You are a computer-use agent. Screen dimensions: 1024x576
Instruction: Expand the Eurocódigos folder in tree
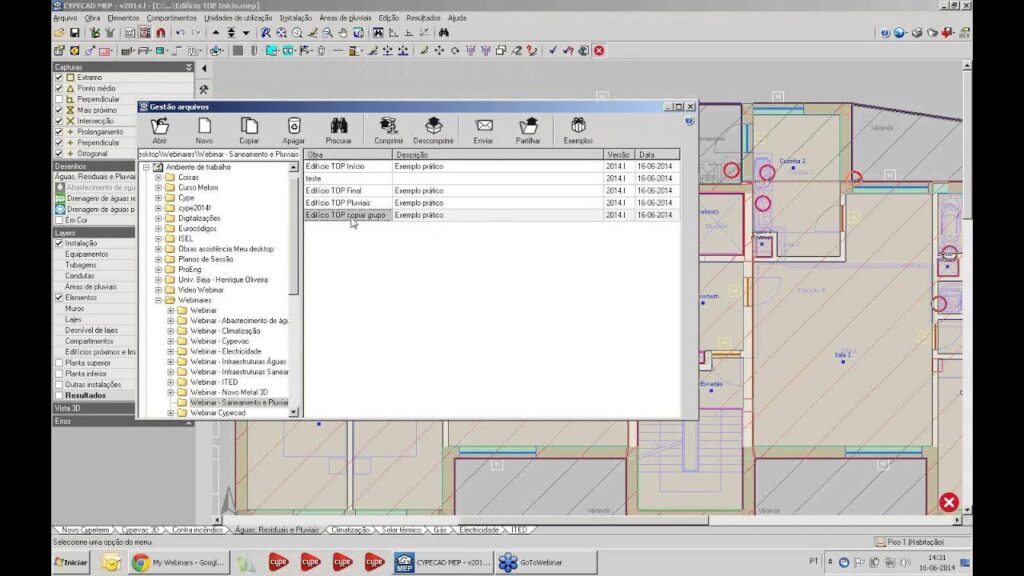tap(158, 229)
